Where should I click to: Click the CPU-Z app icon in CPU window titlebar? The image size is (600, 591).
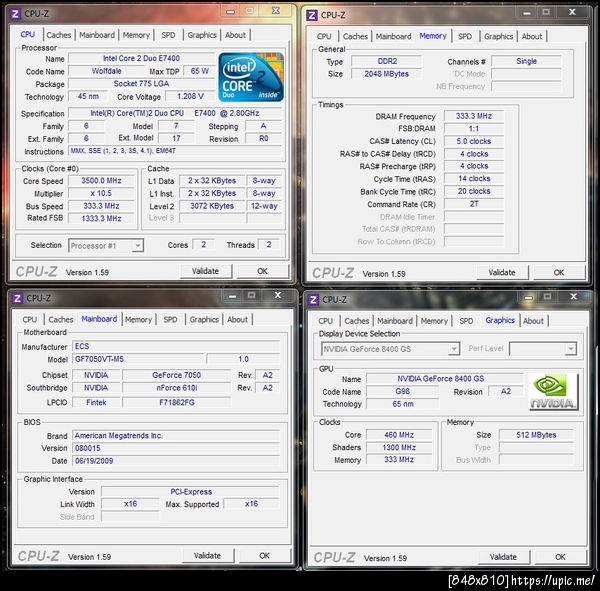click(x=15, y=14)
